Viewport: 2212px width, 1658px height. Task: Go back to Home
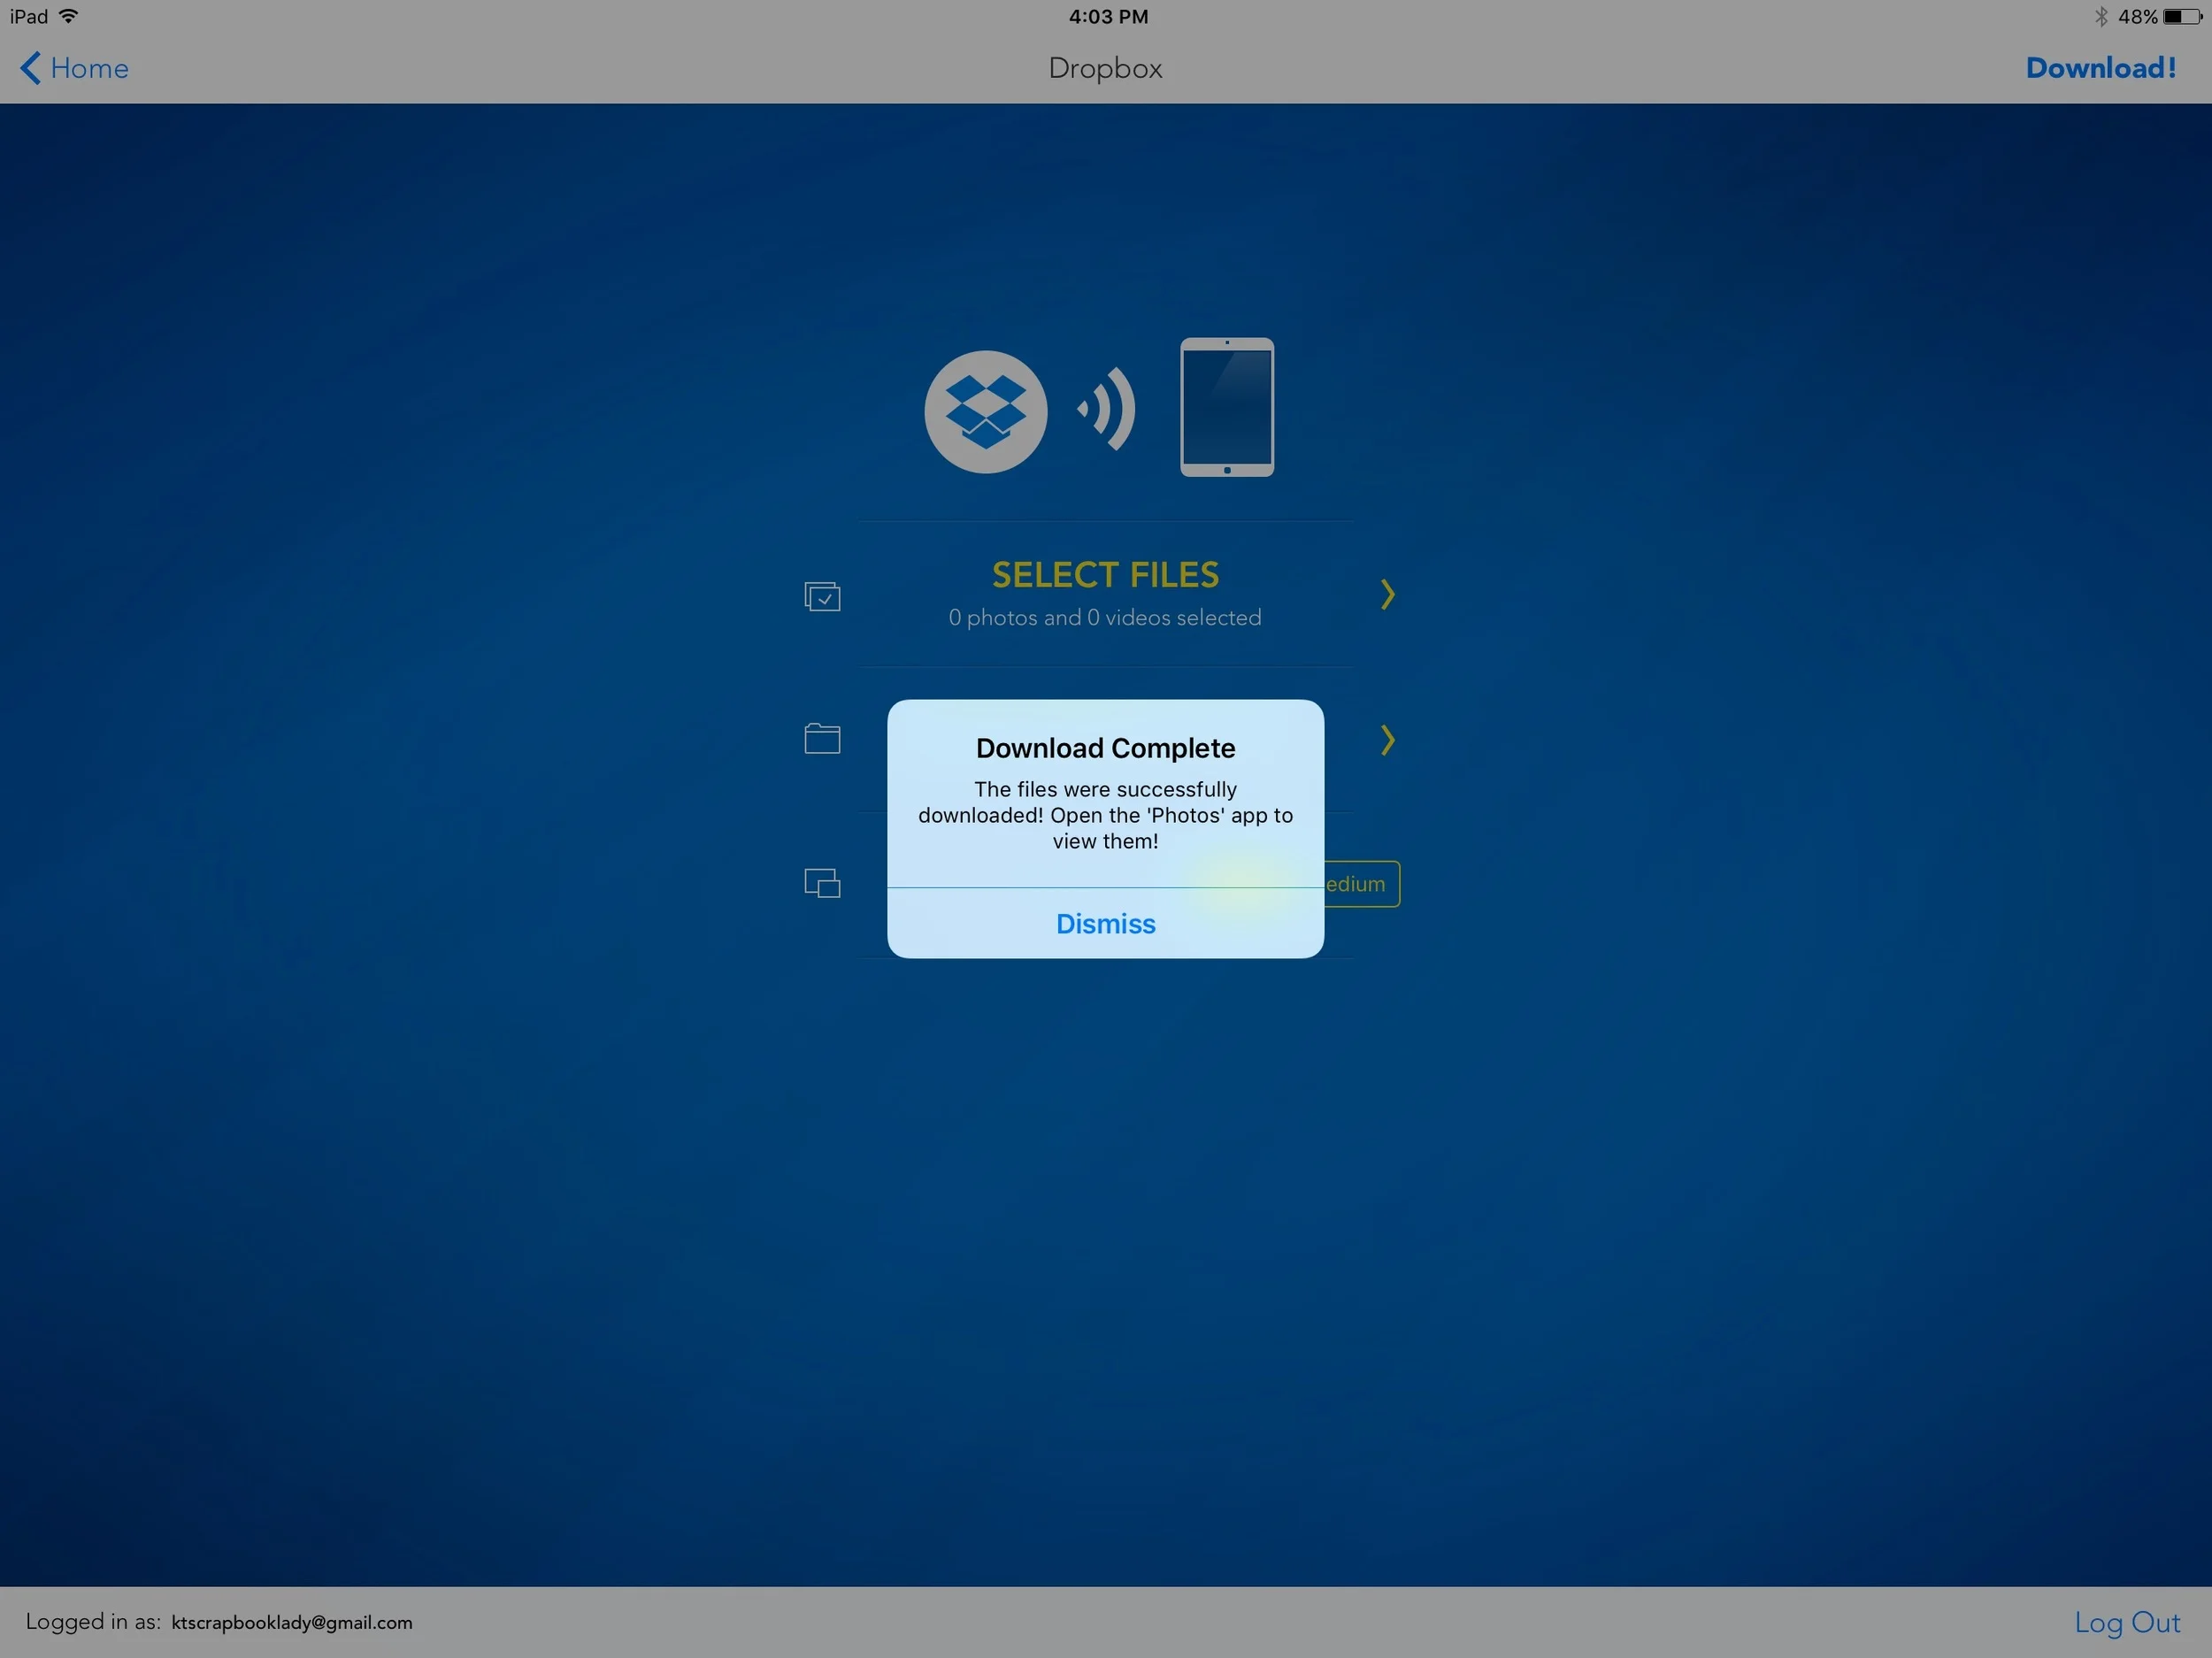[x=75, y=68]
